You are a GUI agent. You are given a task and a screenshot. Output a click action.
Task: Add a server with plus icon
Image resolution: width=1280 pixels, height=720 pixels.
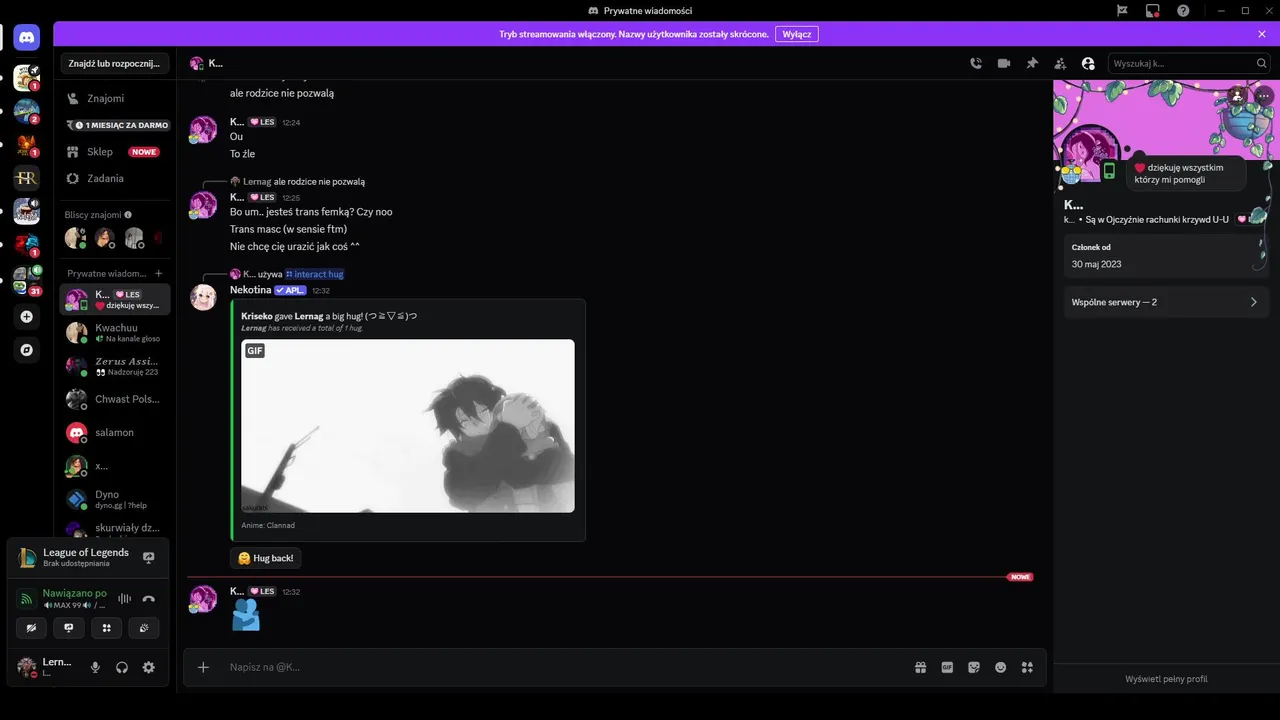[26, 316]
